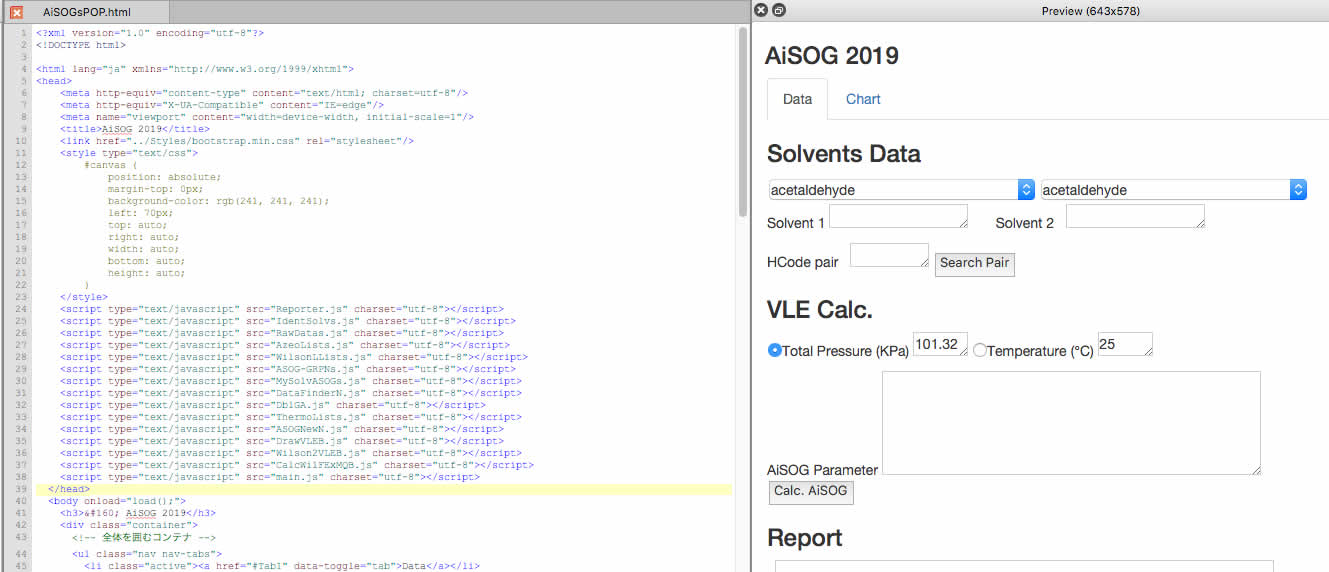The image size is (1329, 572).
Task: Click the <title>AiSOG 2019</title> line
Action: [x=135, y=130]
